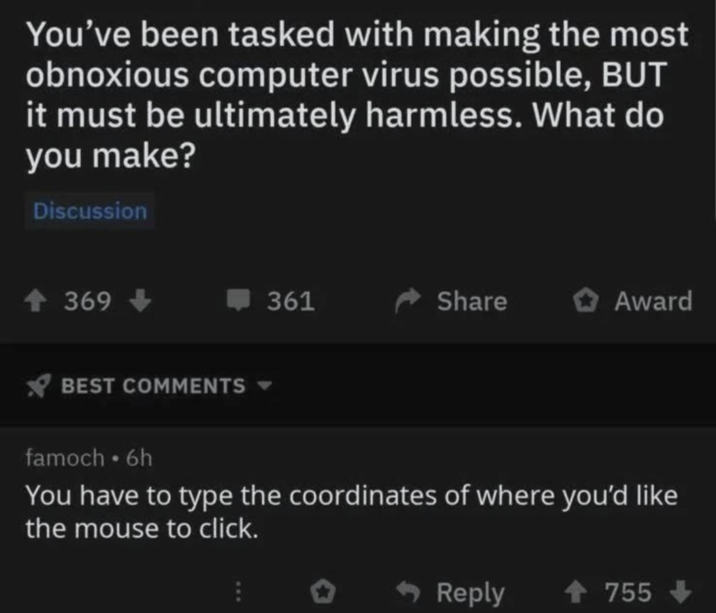Click the Award badge icon on post
Image resolution: width=716 pixels, height=613 pixels.
[585, 301]
